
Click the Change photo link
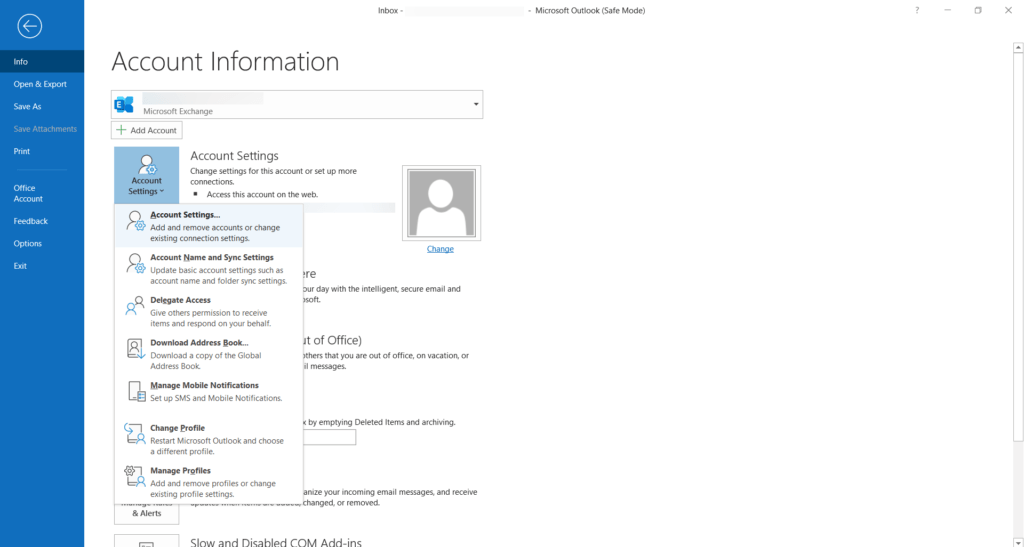coord(440,249)
